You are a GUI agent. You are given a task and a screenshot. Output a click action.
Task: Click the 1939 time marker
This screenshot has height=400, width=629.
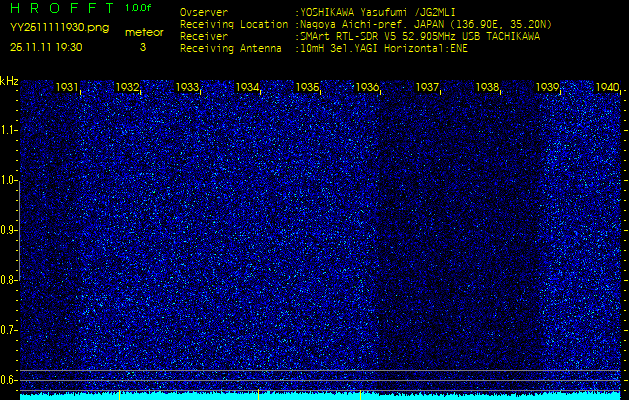point(548,87)
